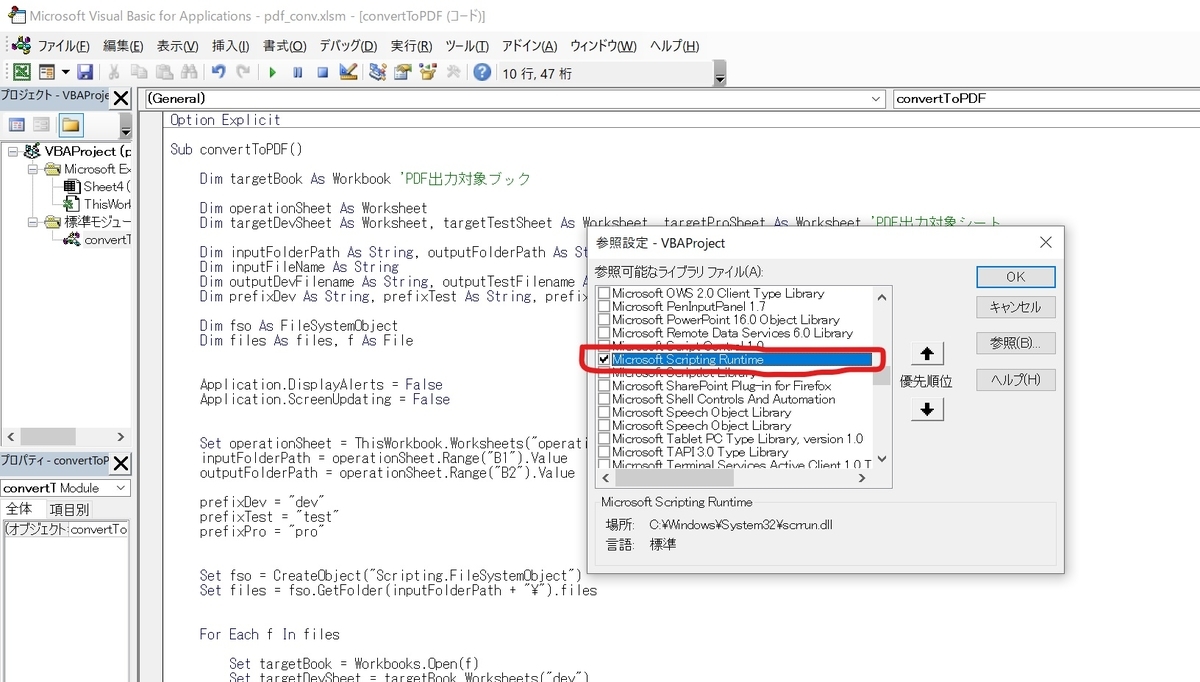Open the 挿入(I) menu

231,46
